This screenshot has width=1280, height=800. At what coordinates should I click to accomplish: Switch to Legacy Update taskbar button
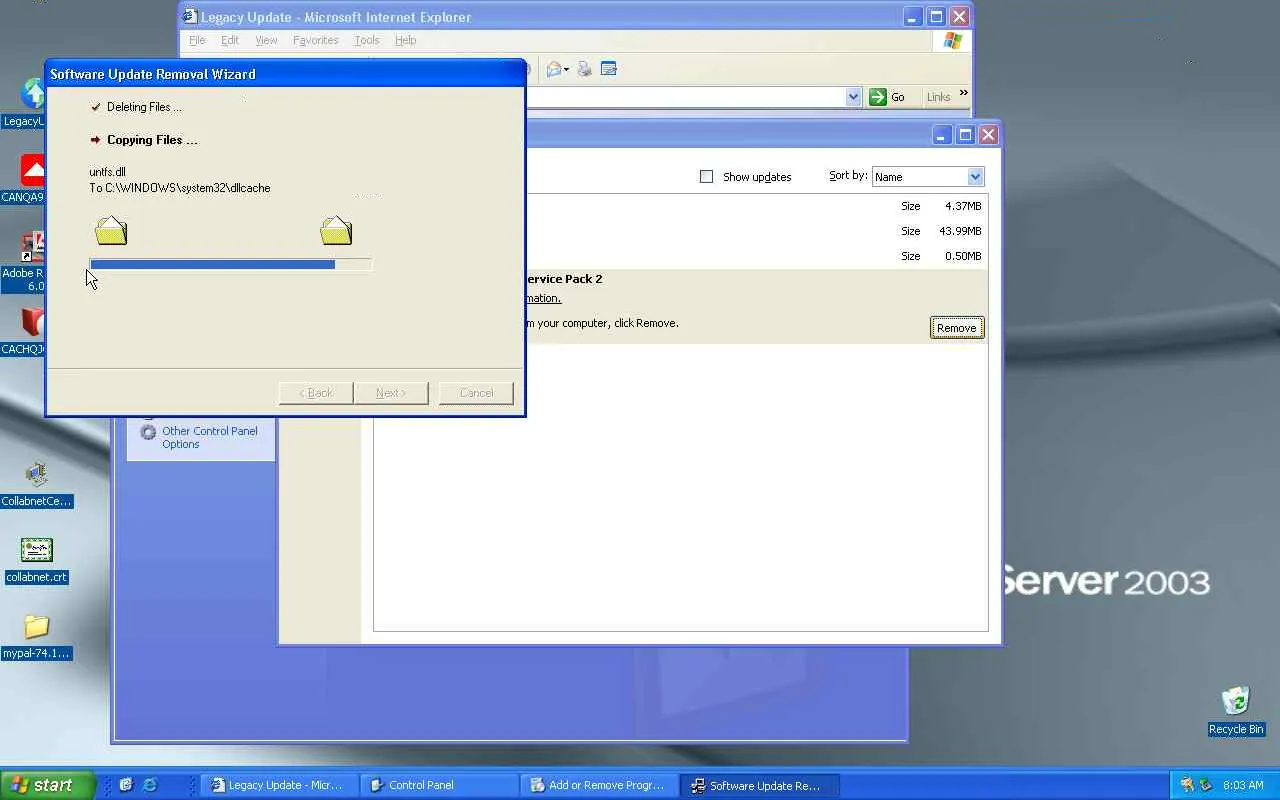pyautogui.click(x=277, y=785)
